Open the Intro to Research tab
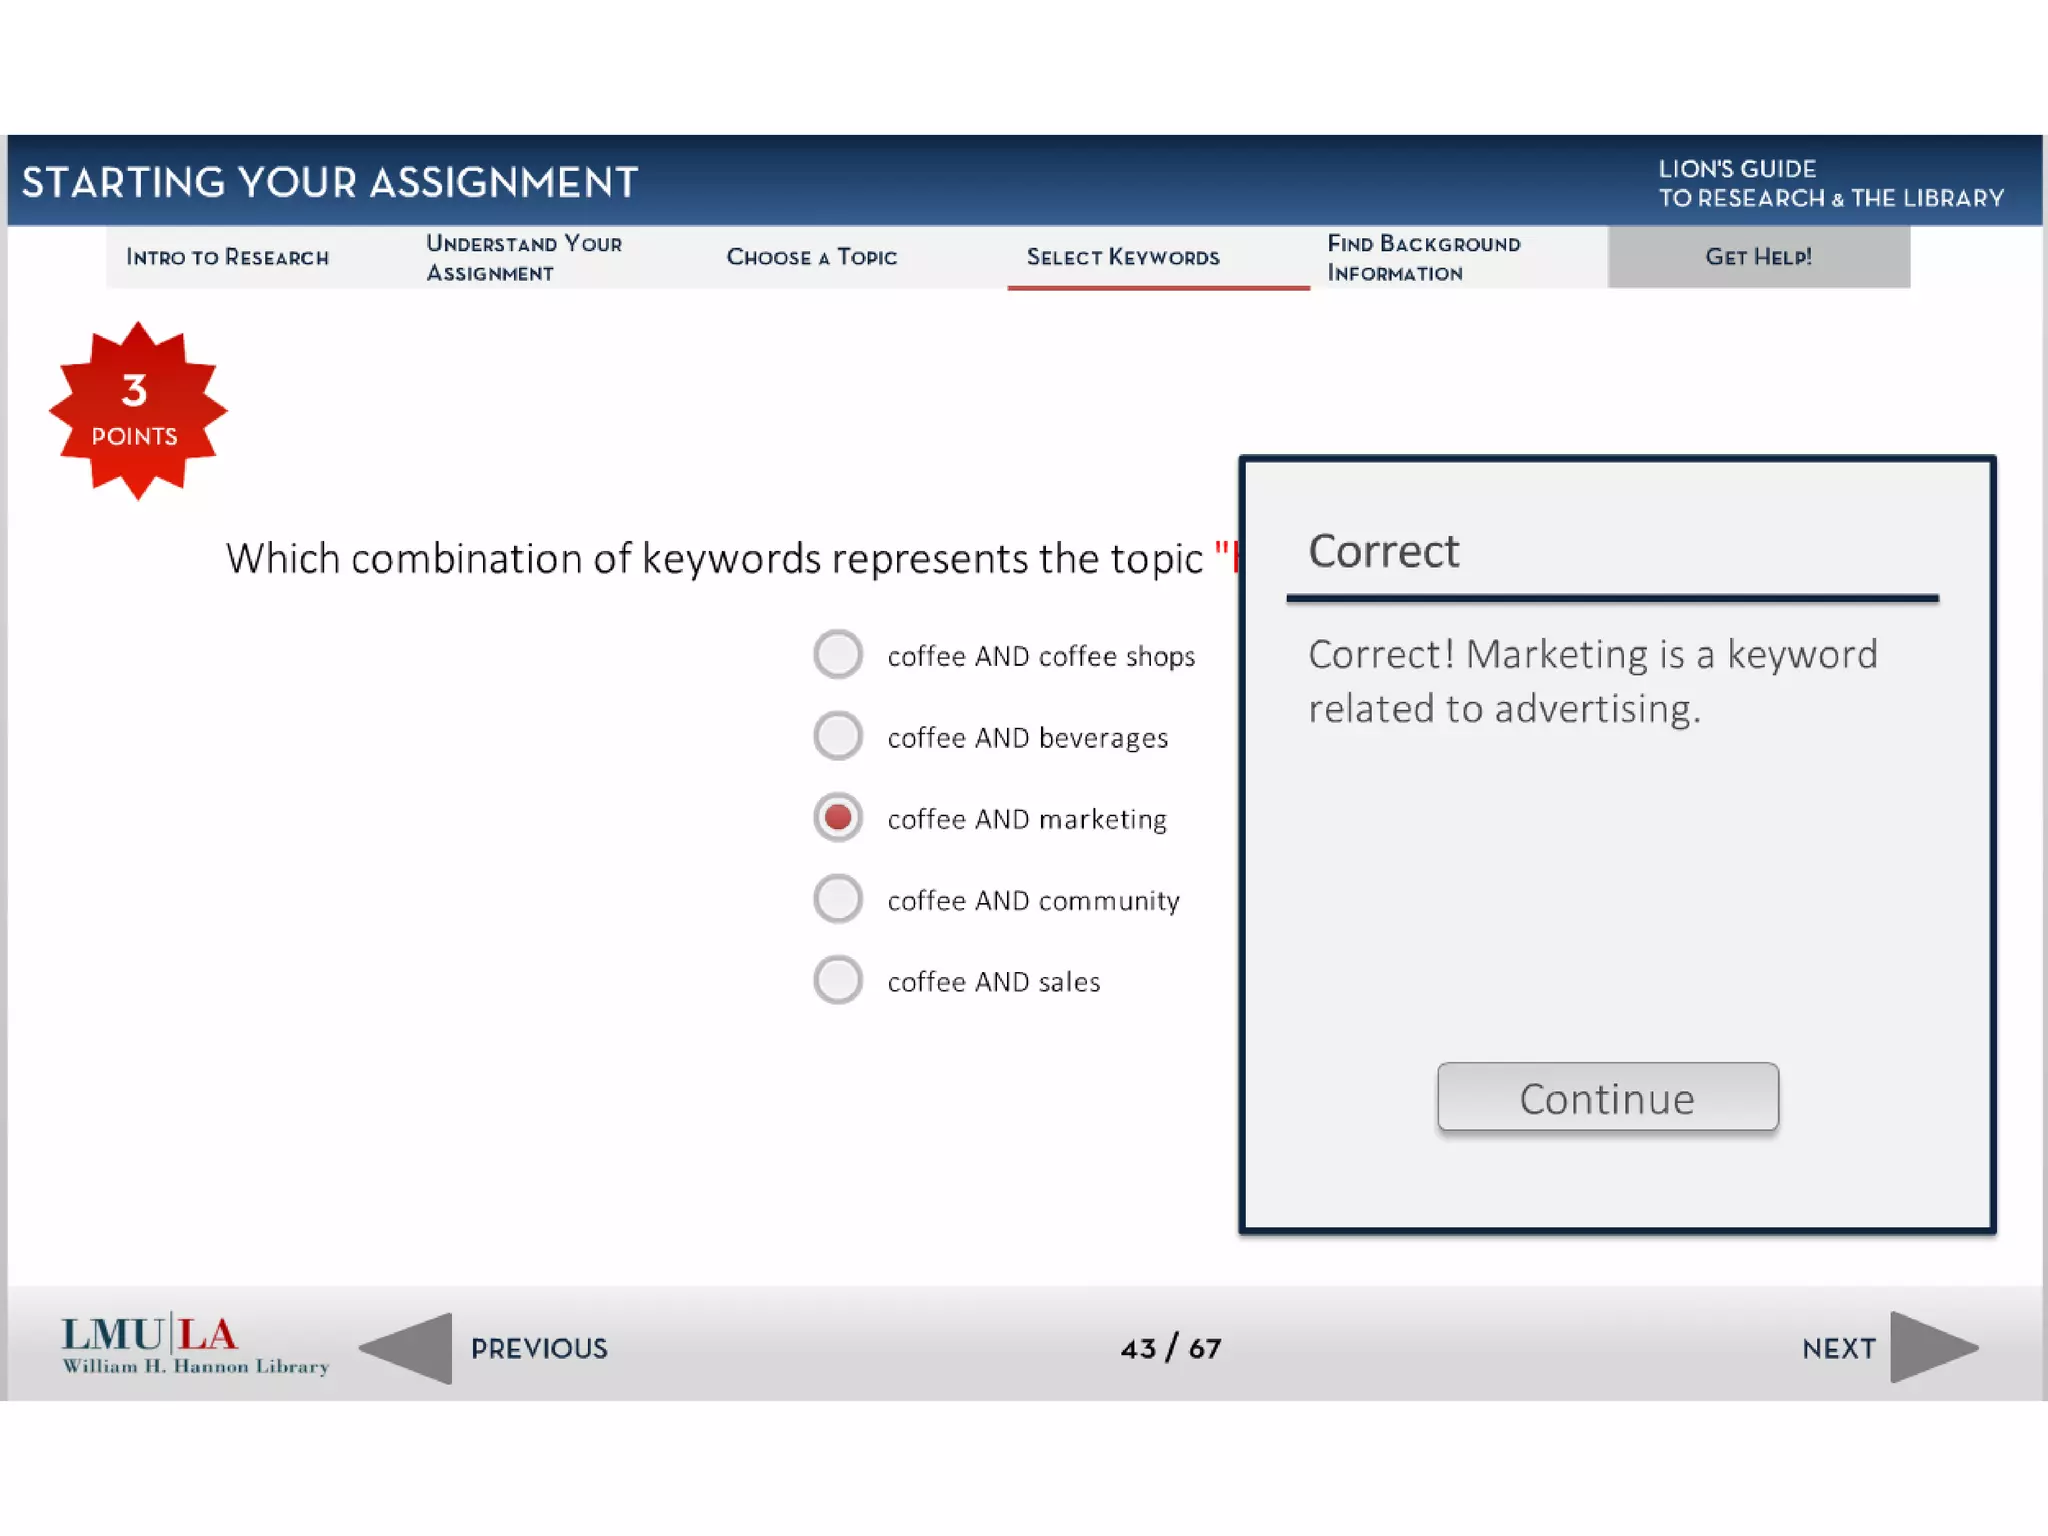This screenshot has height=1536, width=2048. [x=228, y=257]
